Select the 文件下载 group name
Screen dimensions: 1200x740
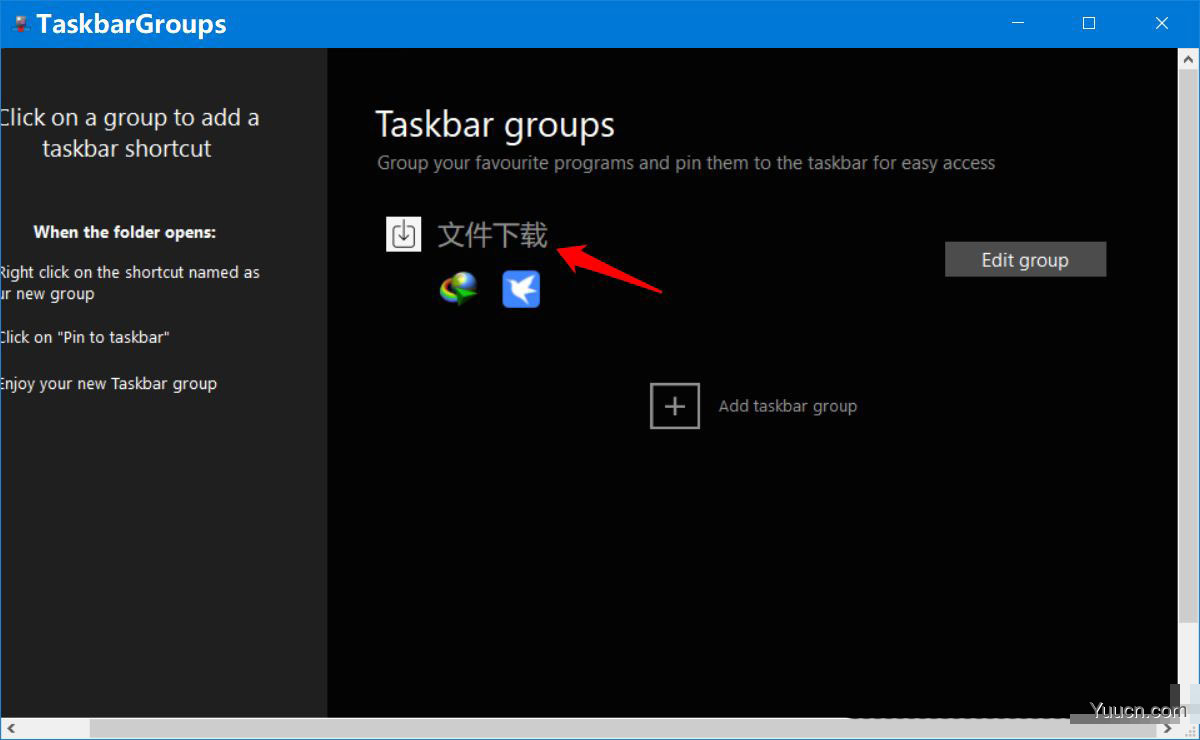tap(493, 235)
